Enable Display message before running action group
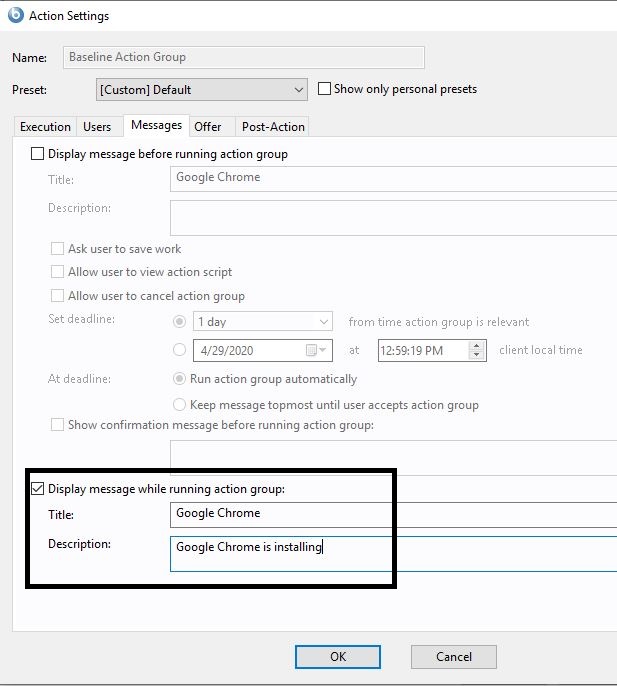Viewport: 617px width, 686px height. point(38,154)
